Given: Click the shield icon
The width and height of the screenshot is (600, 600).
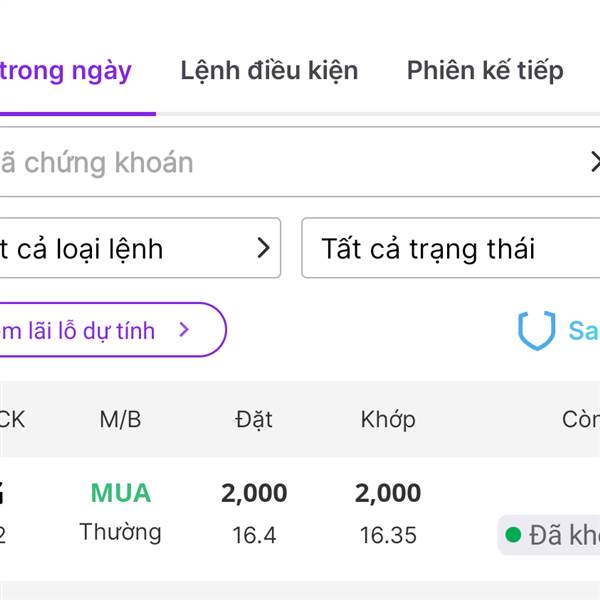Looking at the screenshot, I should click(536, 331).
